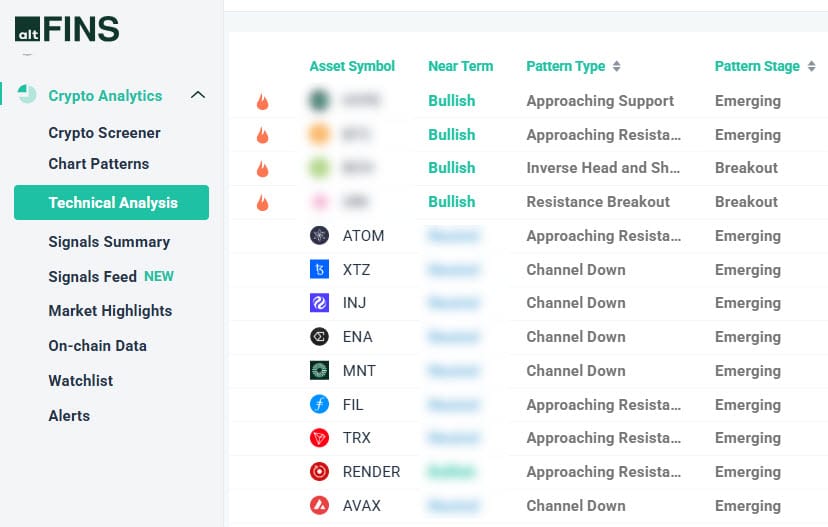This screenshot has height=527, width=828.
Task: Click Bullish in Resistance Breakout row
Action: point(451,202)
